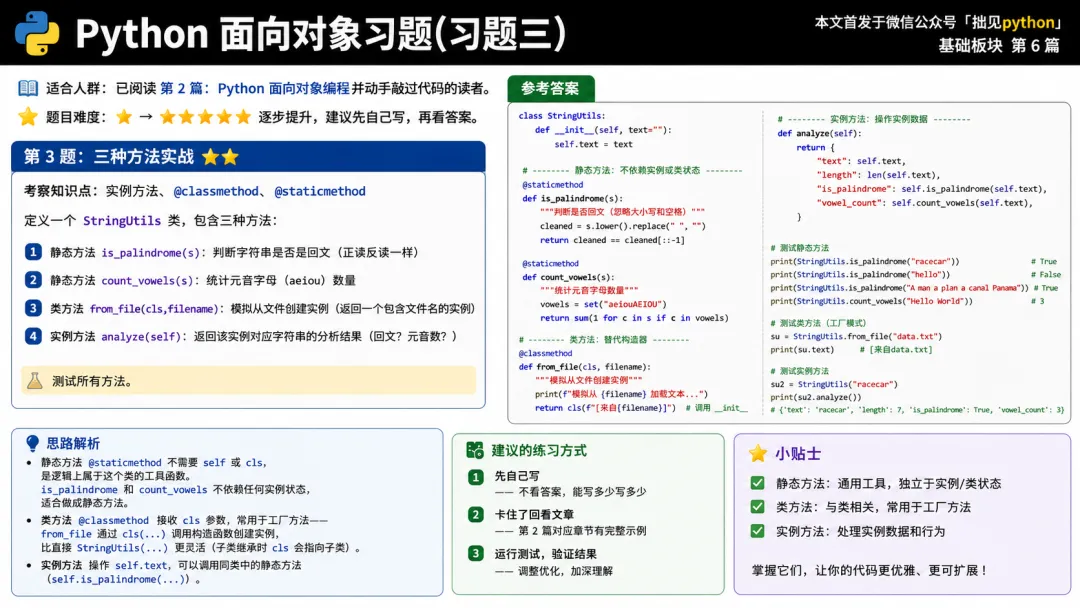Click the StringUtils class name in the description

click(122, 221)
